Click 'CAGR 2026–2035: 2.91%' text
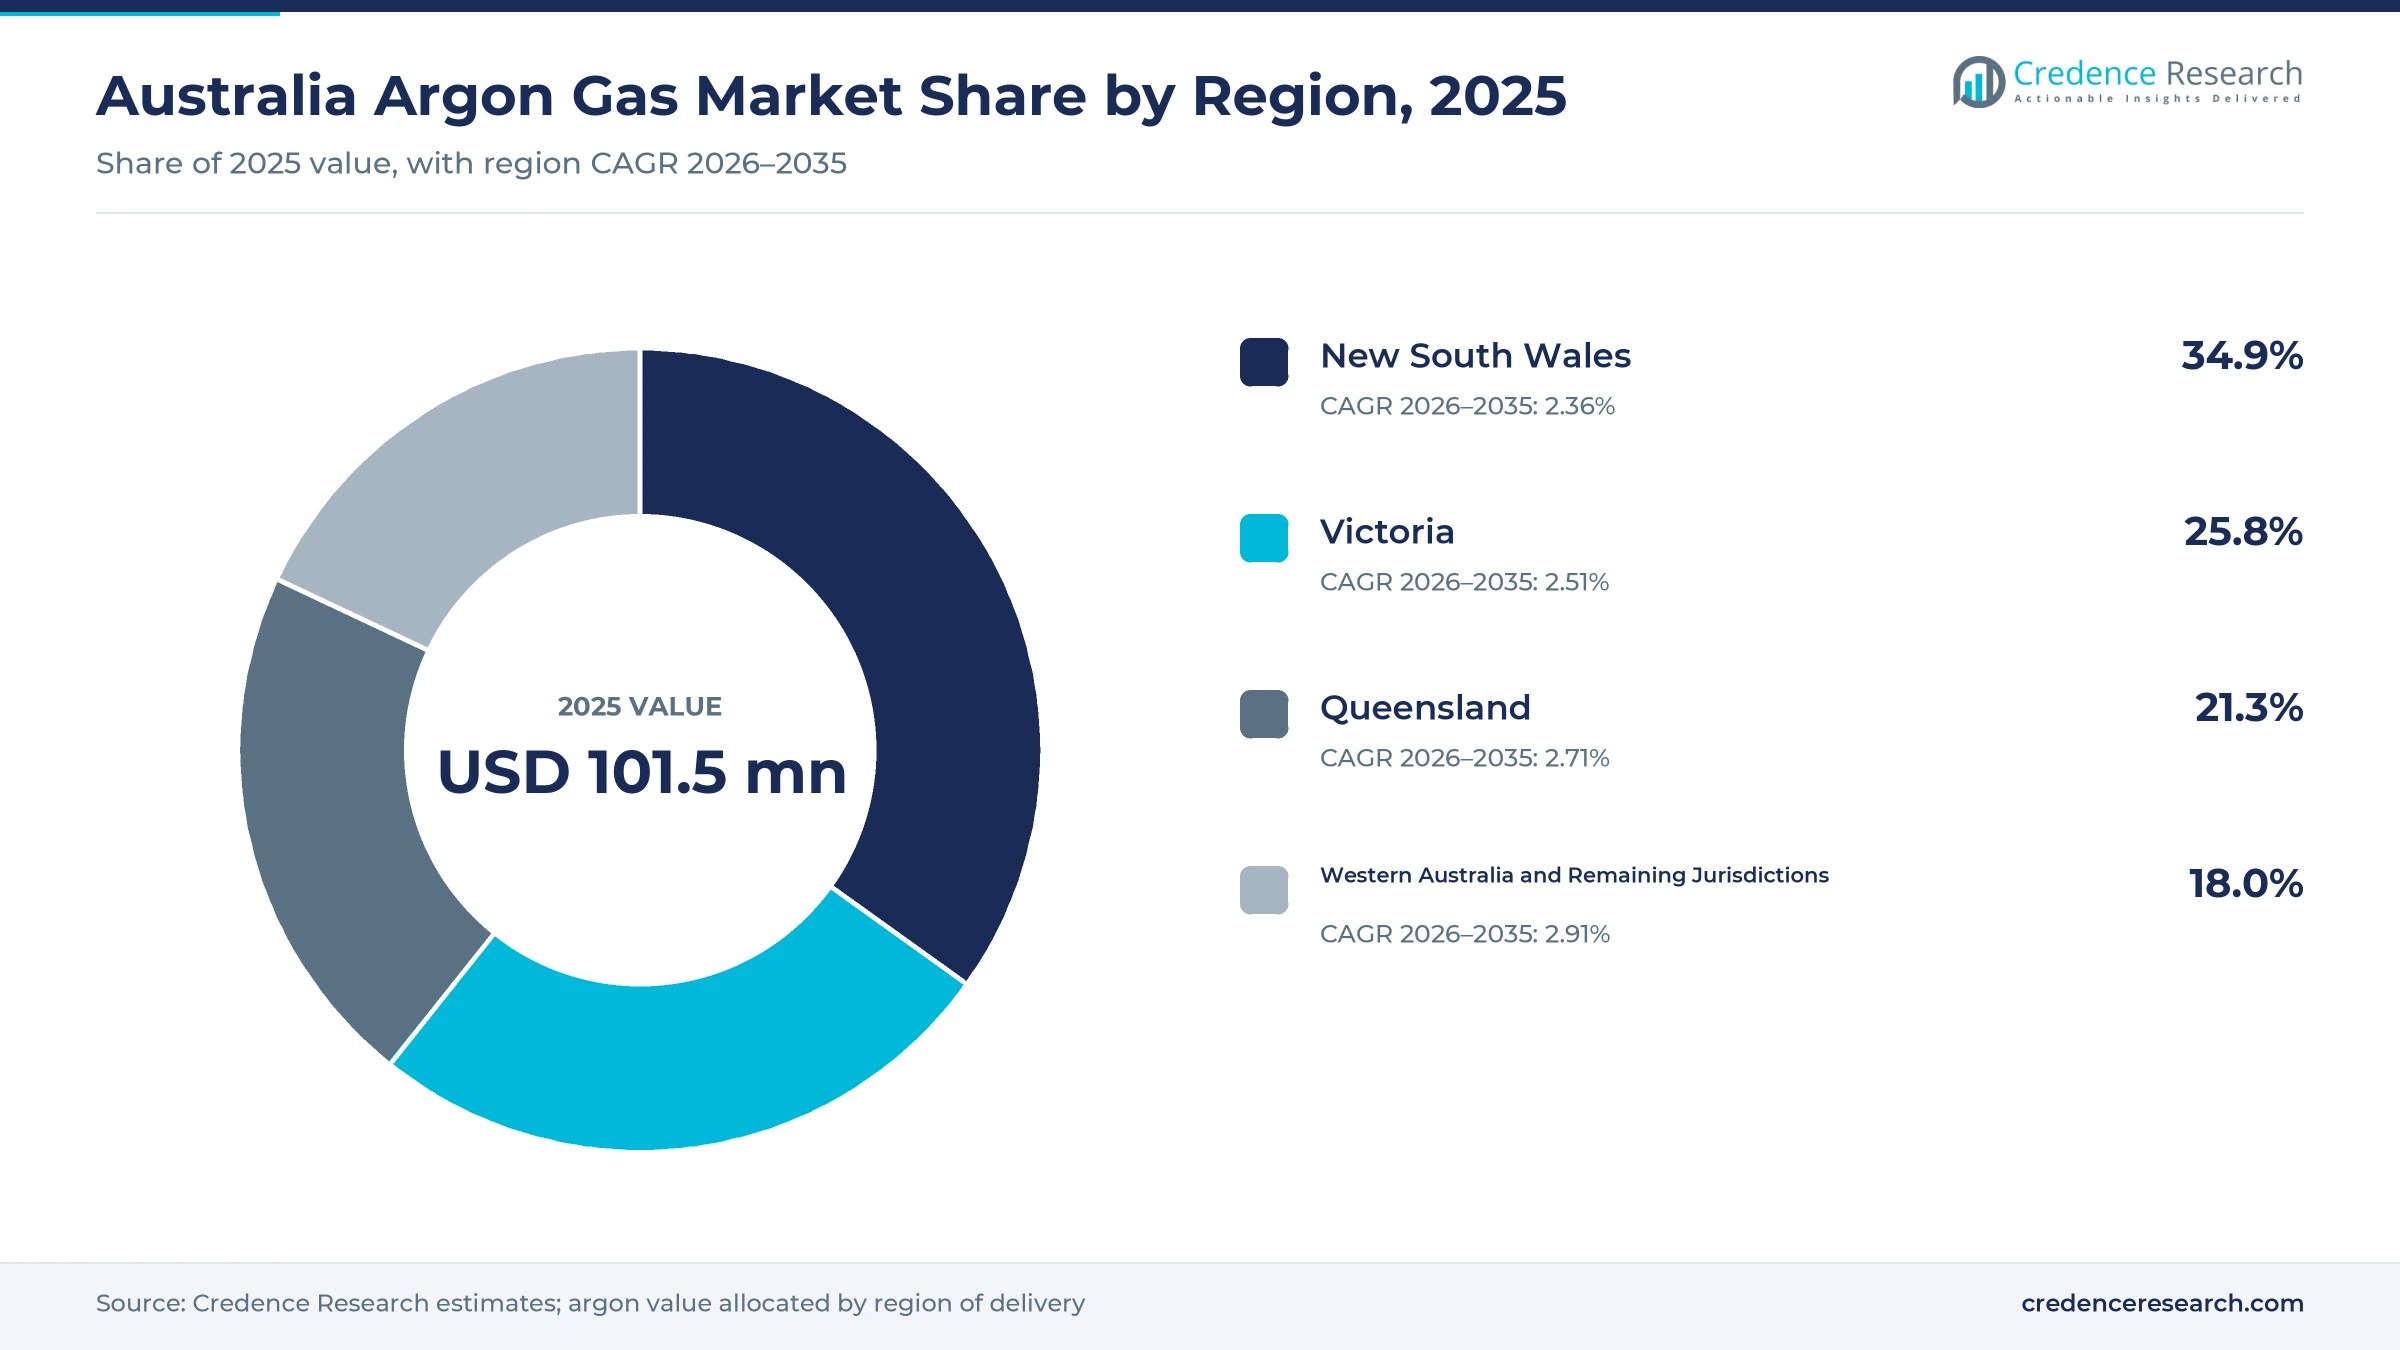This screenshot has height=1350, width=2400. (x=1465, y=934)
